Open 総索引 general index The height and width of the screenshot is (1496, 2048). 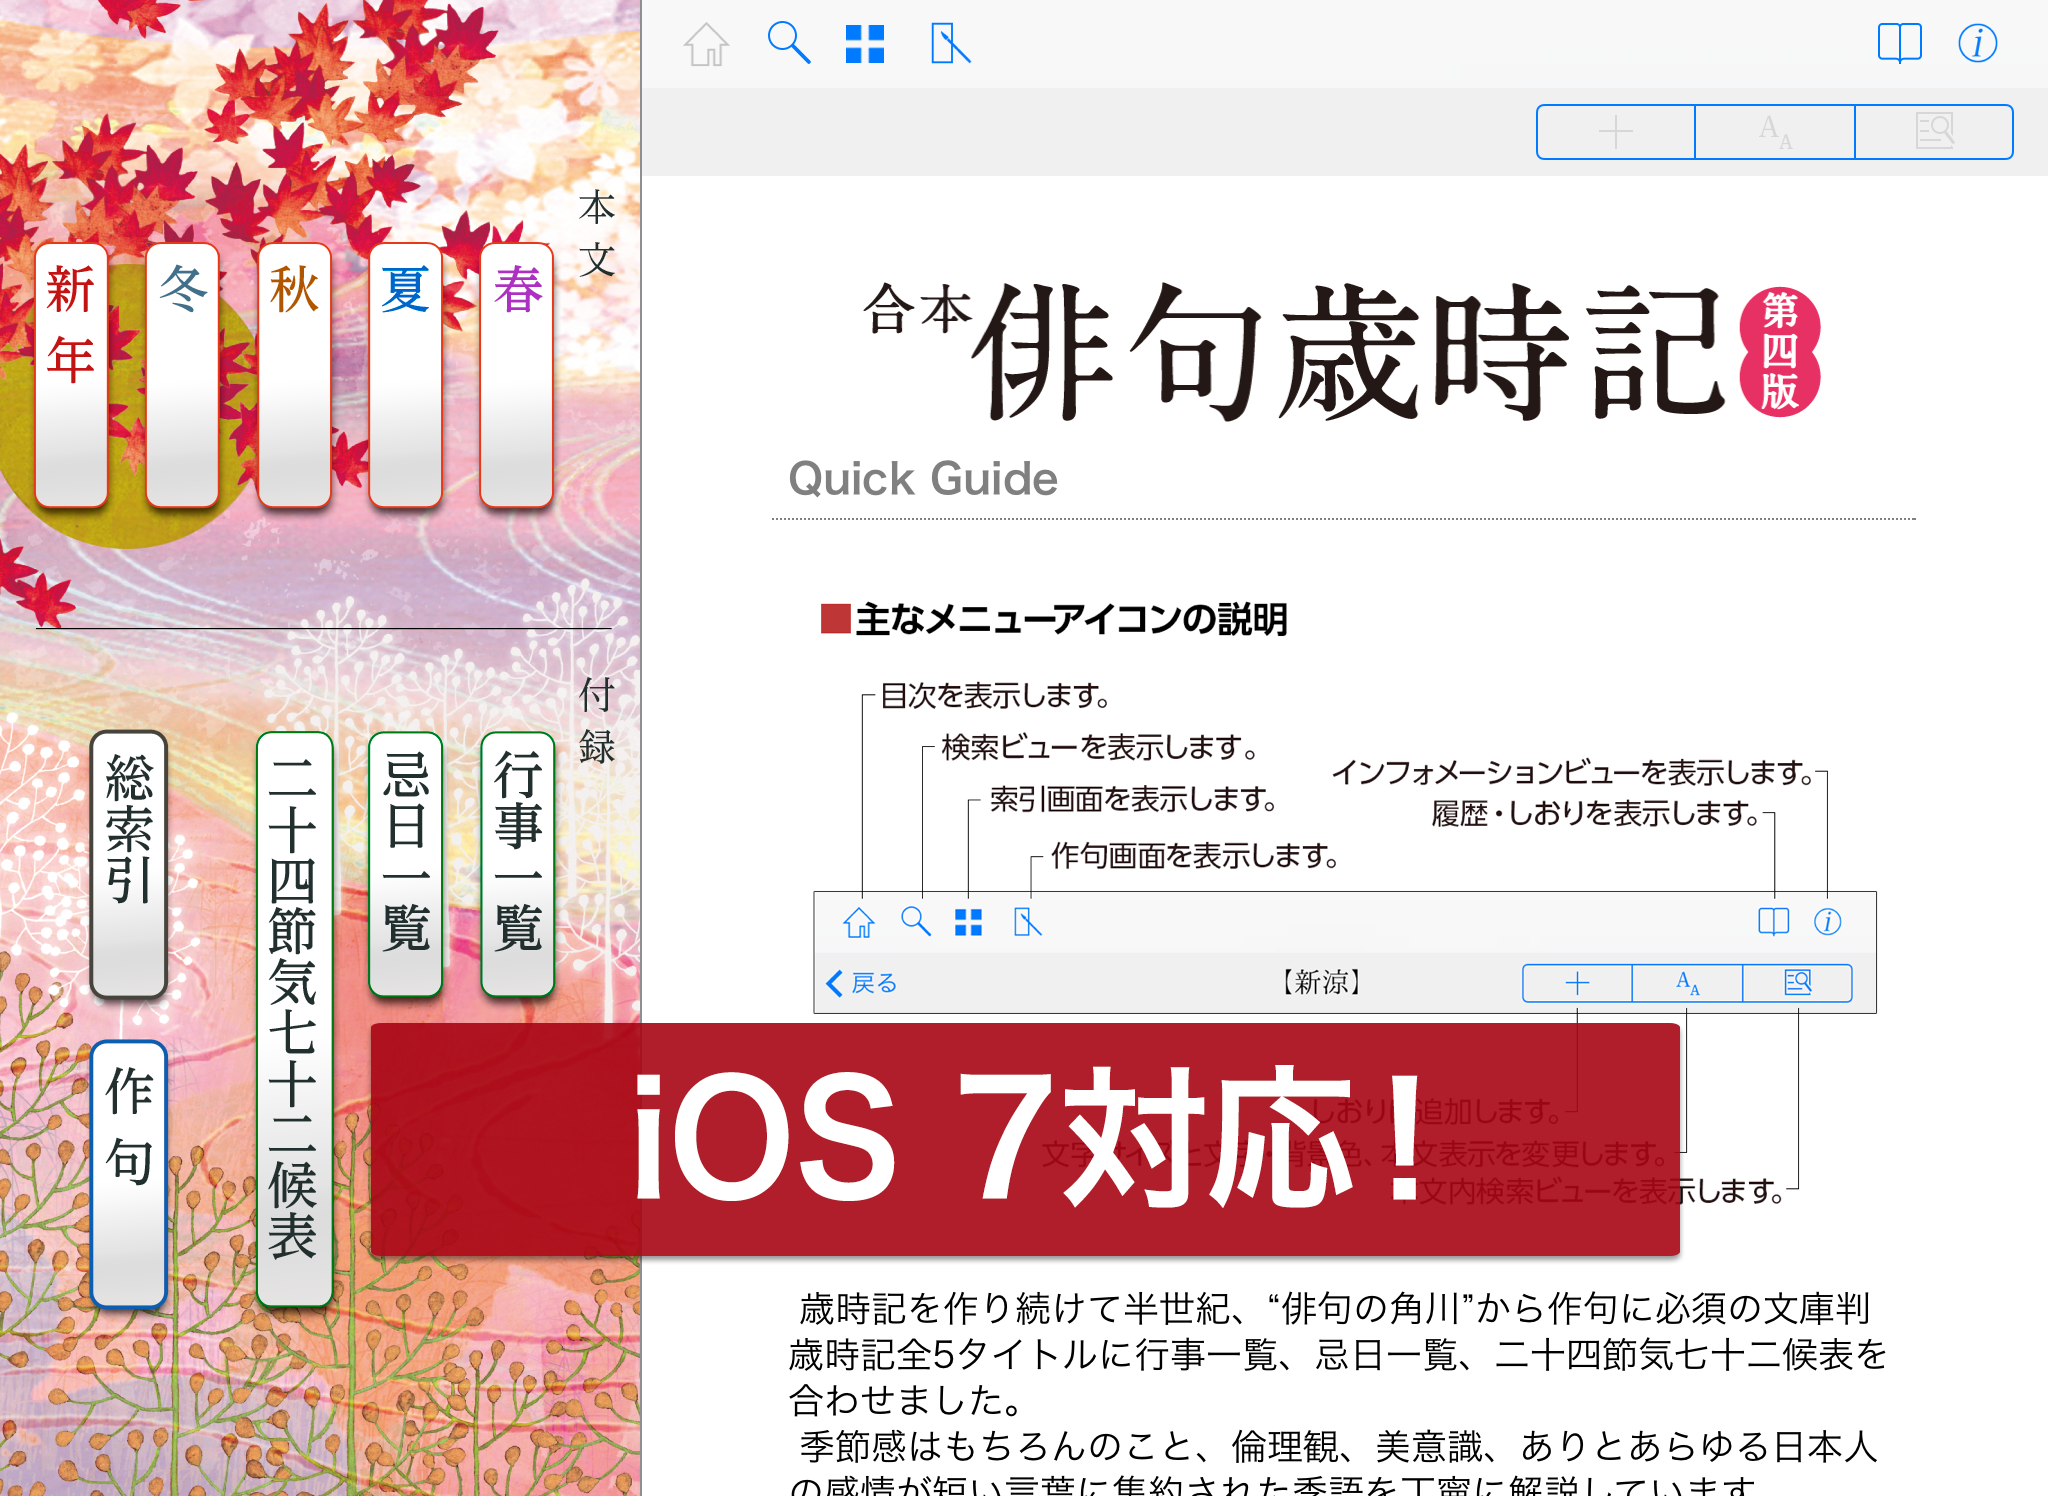point(129,864)
